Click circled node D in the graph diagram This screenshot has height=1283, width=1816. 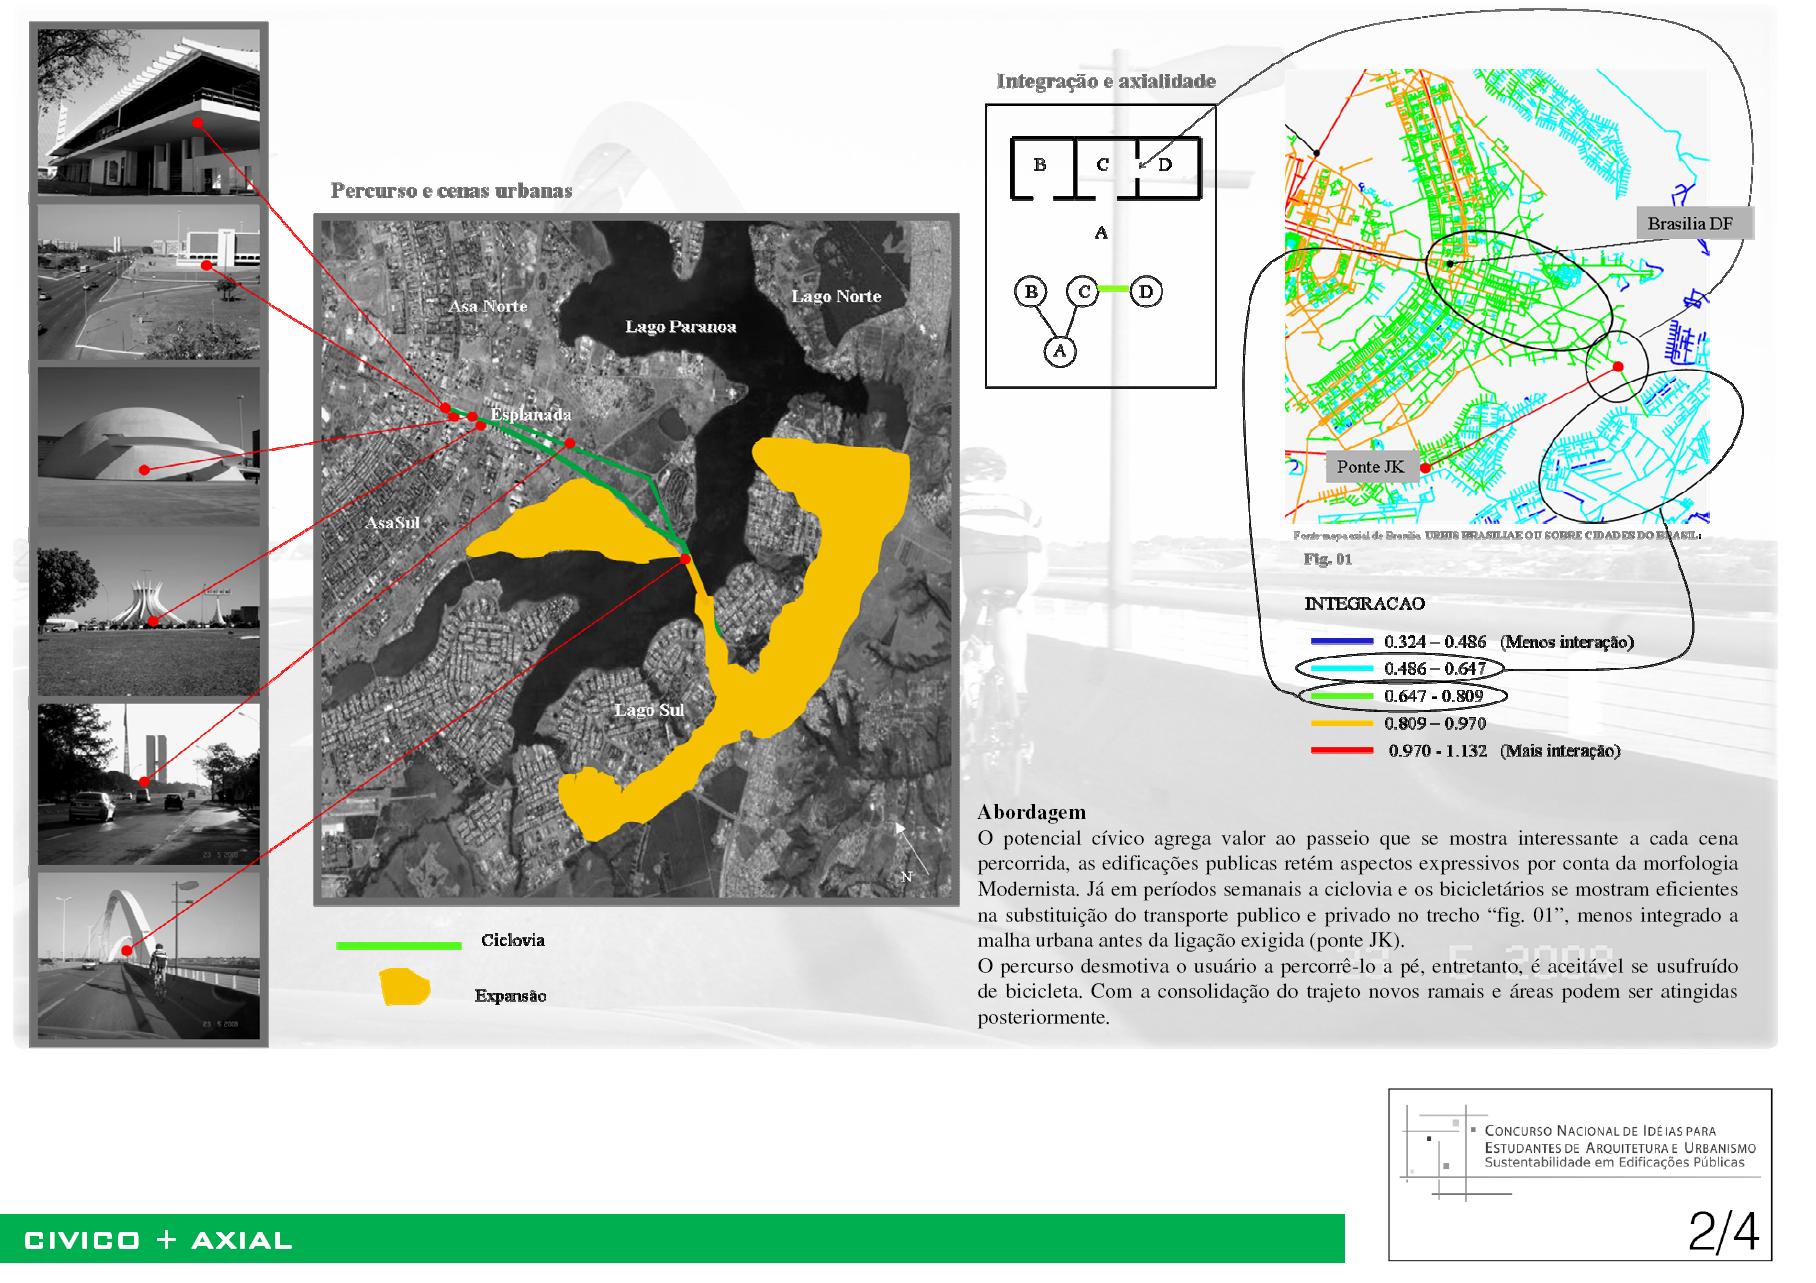(x=1146, y=292)
